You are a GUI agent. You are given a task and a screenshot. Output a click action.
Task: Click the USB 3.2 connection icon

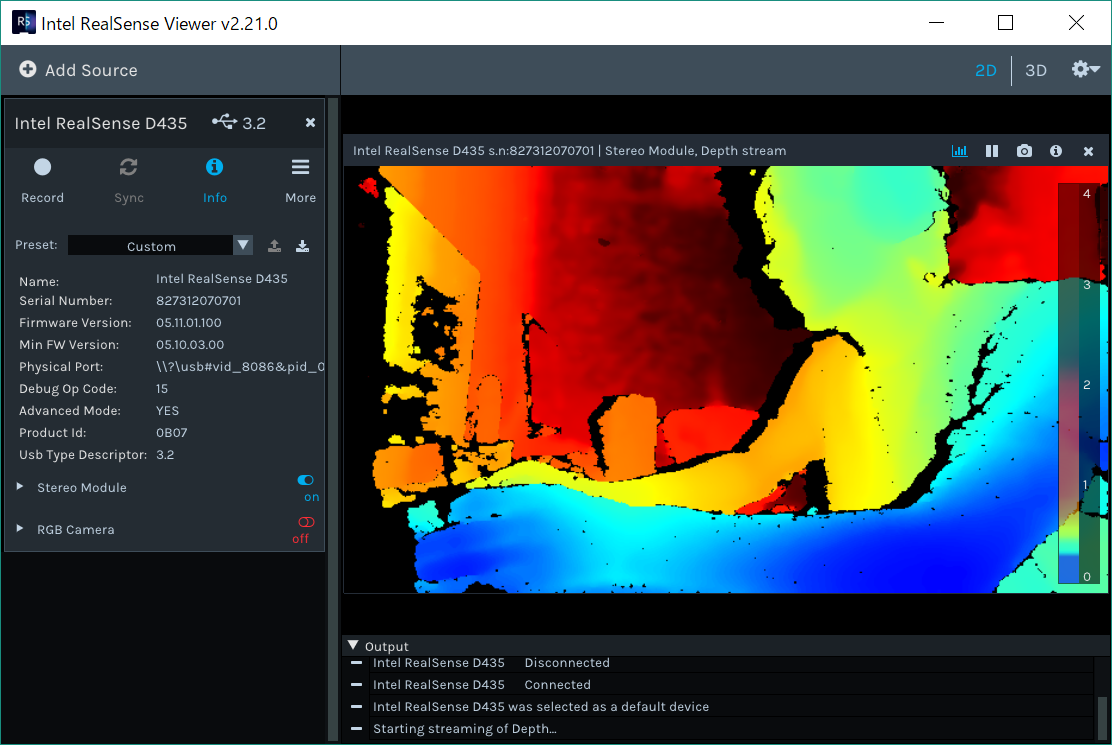coord(225,122)
